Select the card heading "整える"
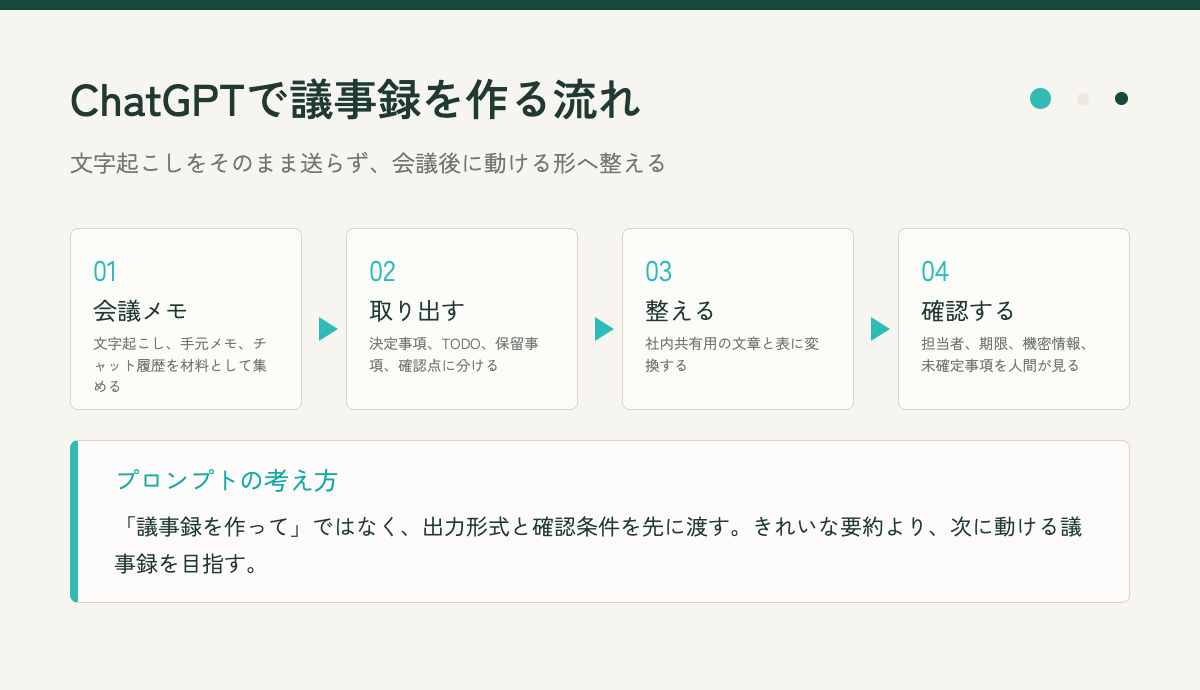 tap(680, 310)
